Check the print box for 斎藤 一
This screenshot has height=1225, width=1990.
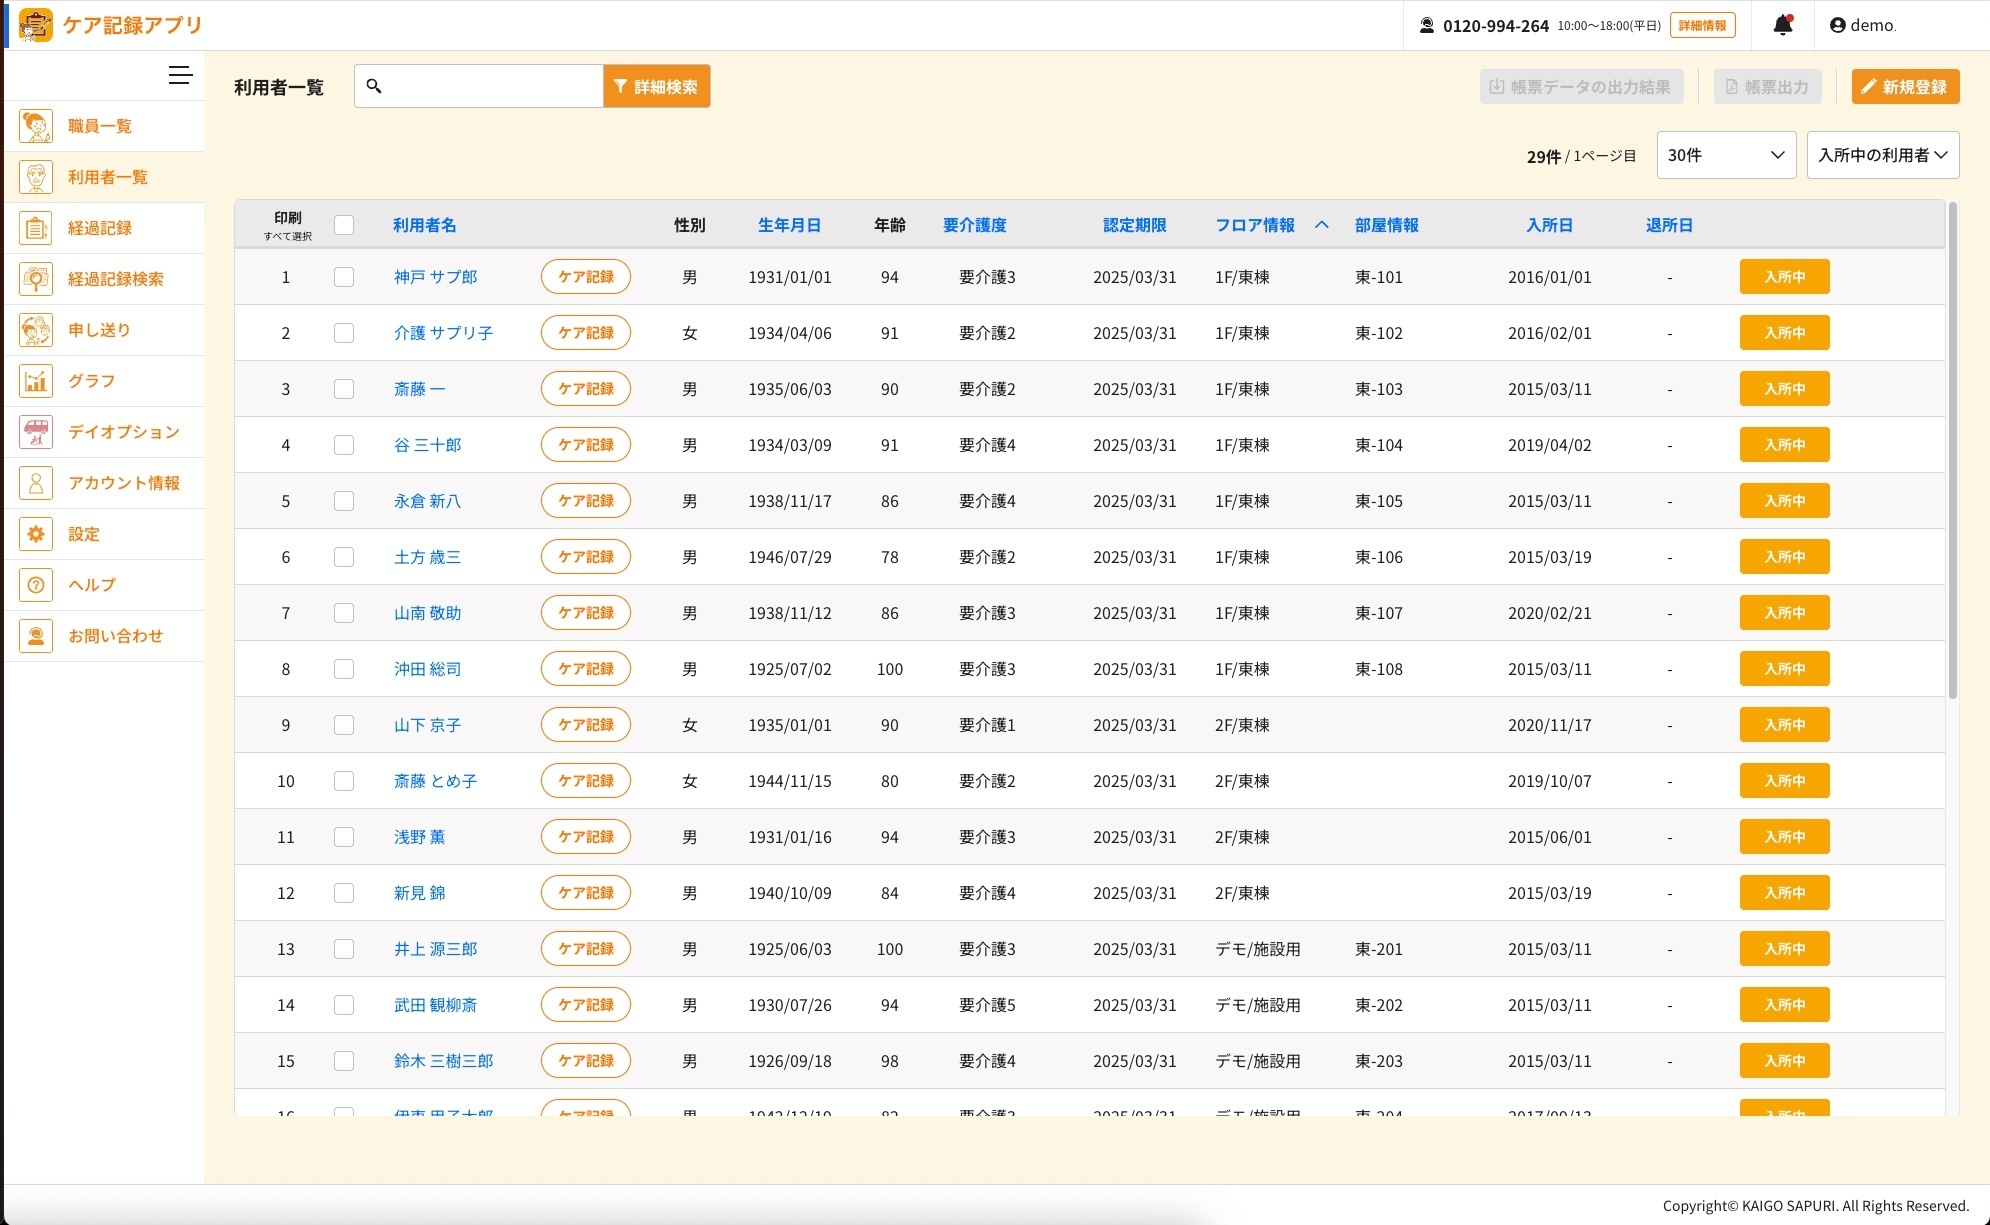point(344,389)
